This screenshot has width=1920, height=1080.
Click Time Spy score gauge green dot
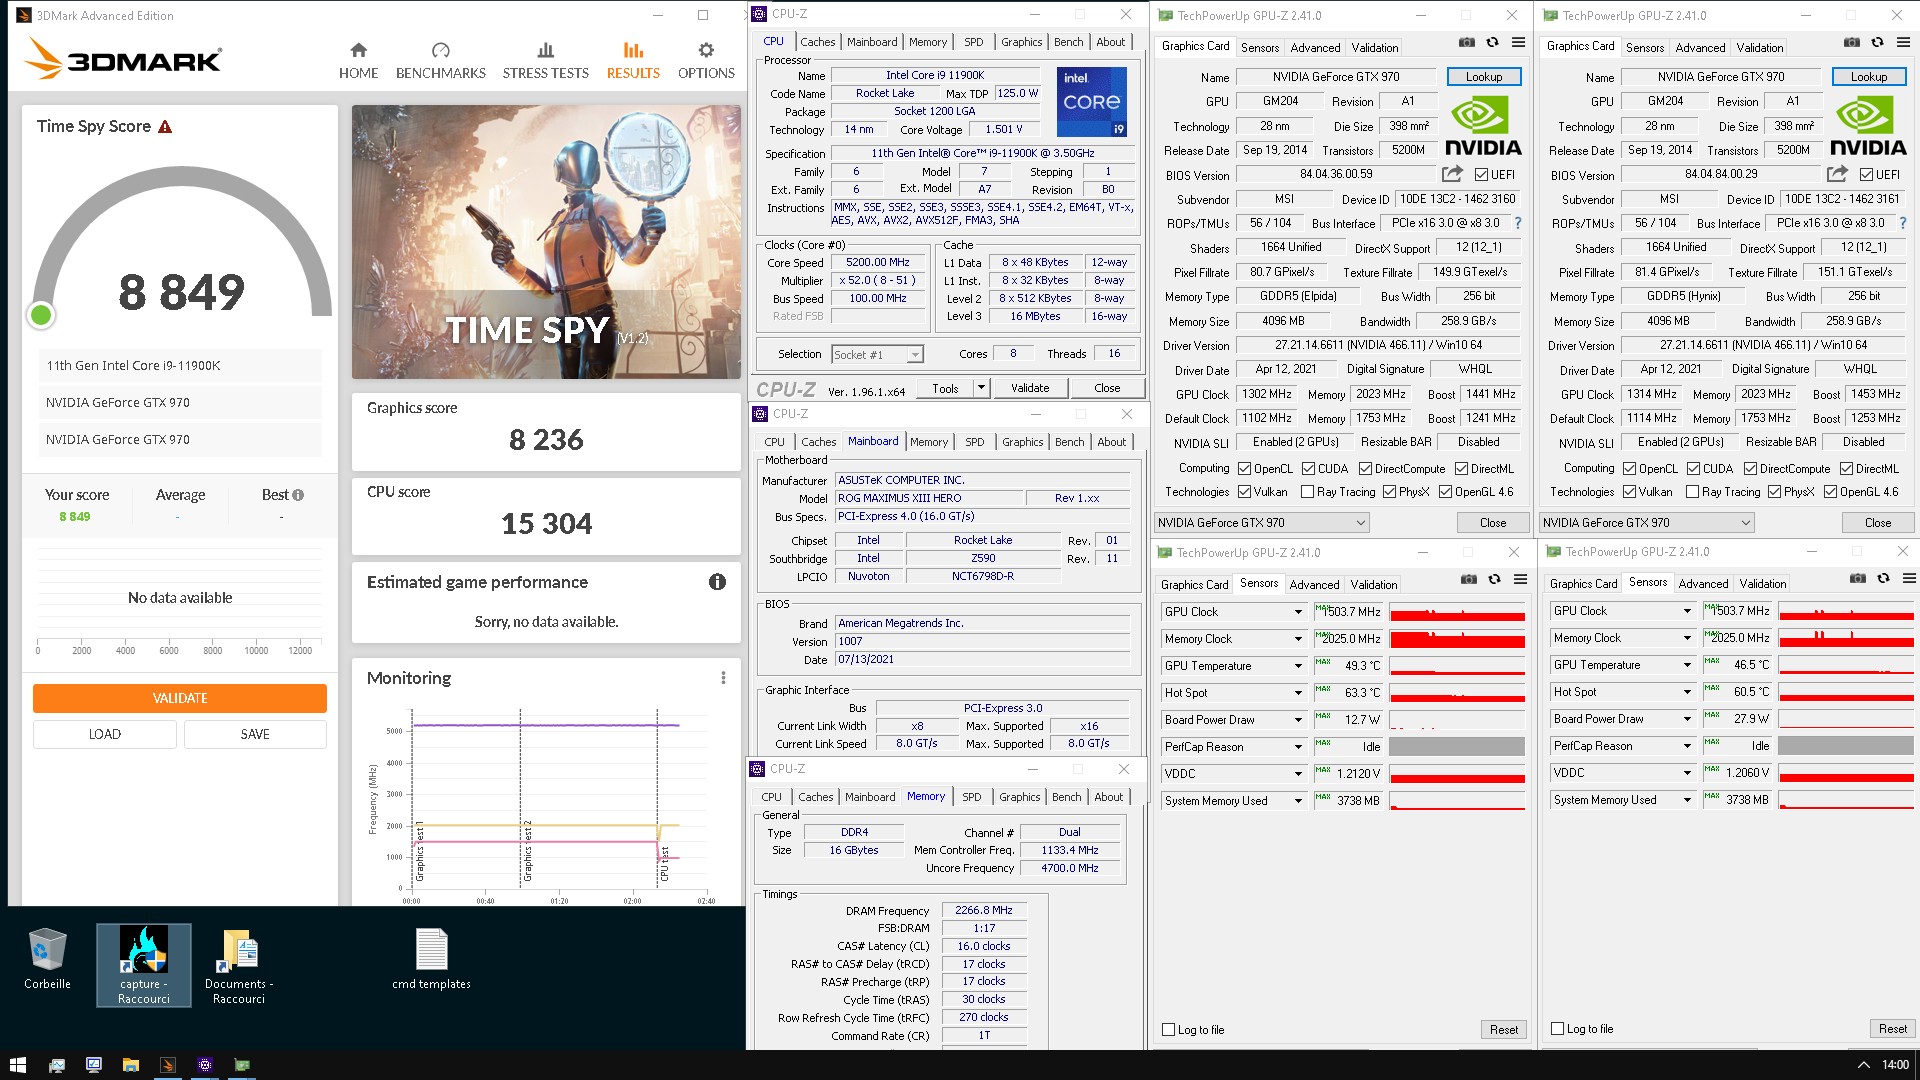coord(41,315)
